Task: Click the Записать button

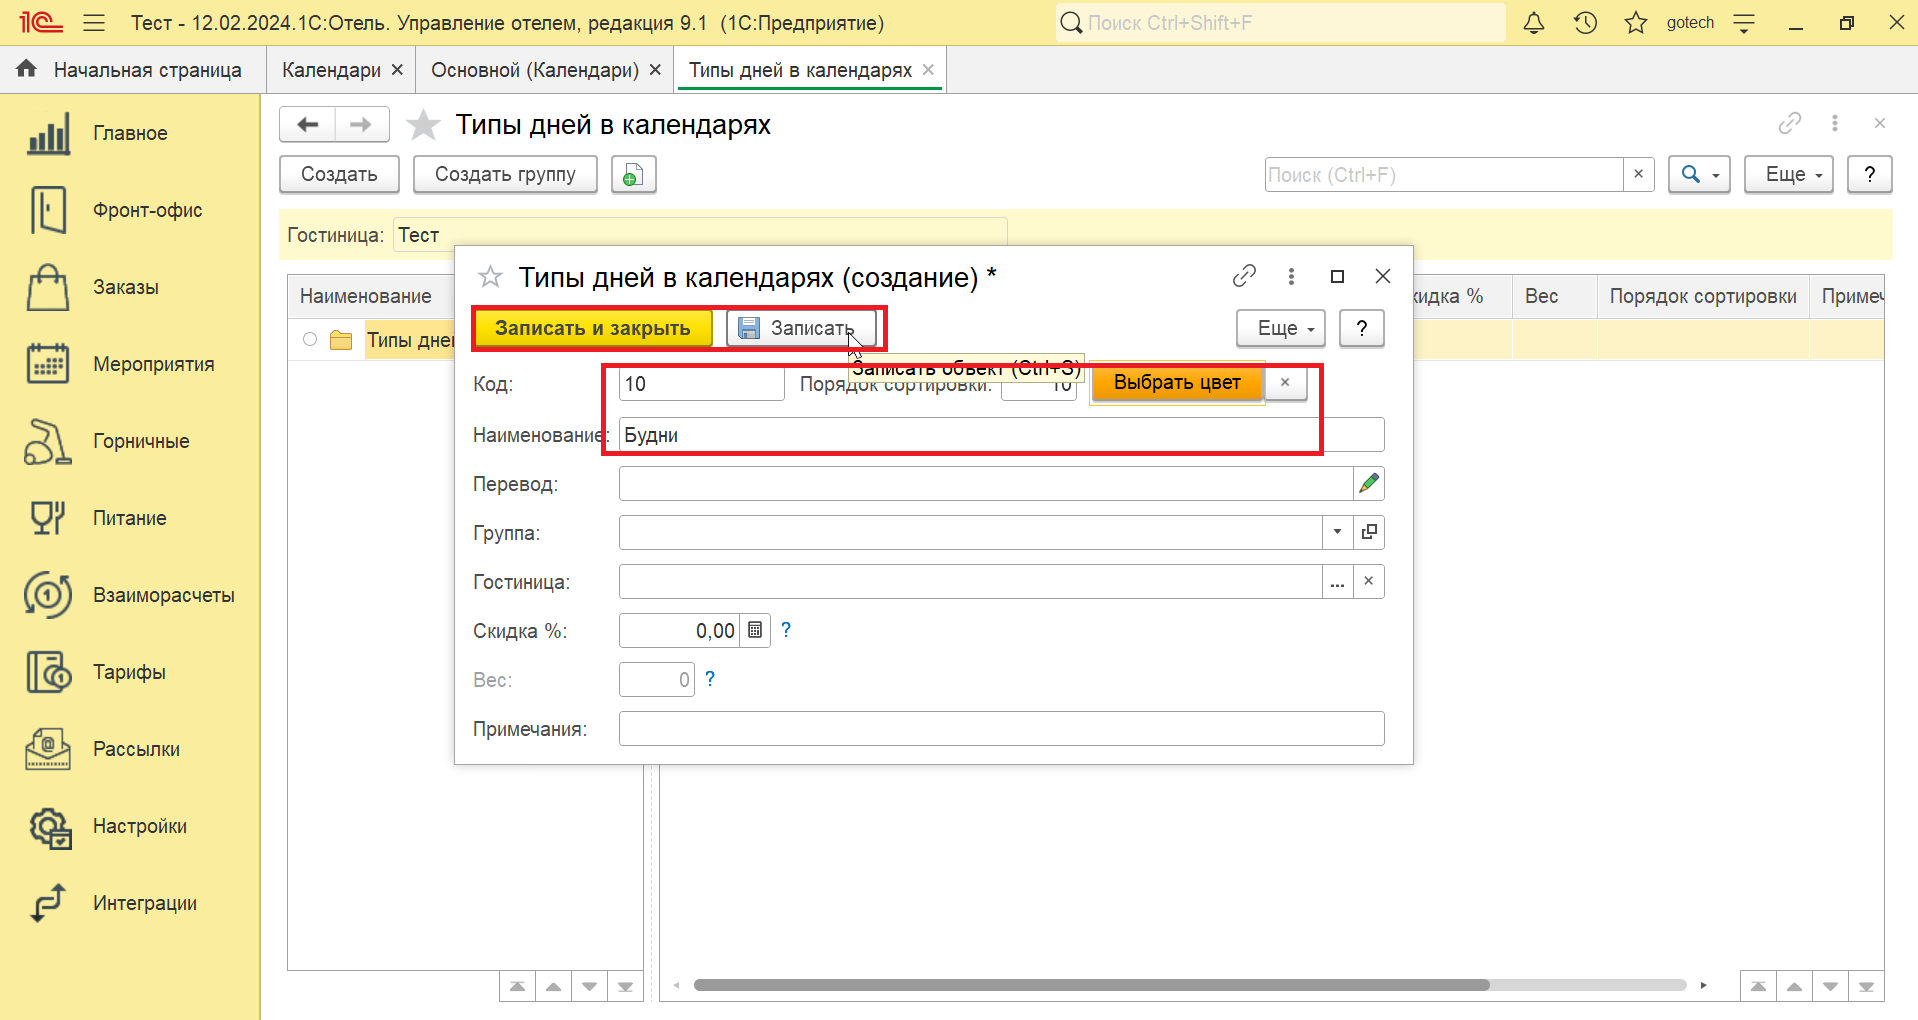Action: tap(801, 328)
